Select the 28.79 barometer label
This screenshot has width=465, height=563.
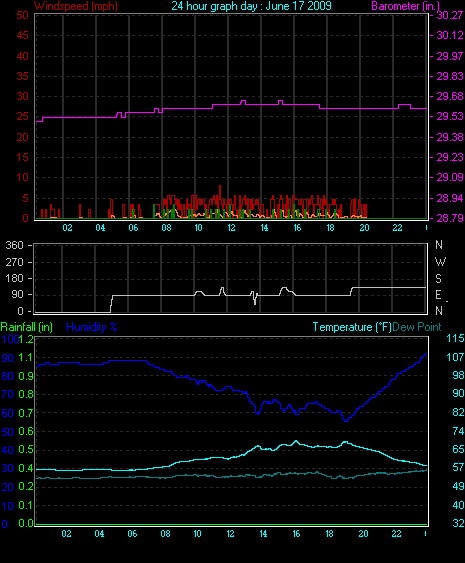[450, 218]
